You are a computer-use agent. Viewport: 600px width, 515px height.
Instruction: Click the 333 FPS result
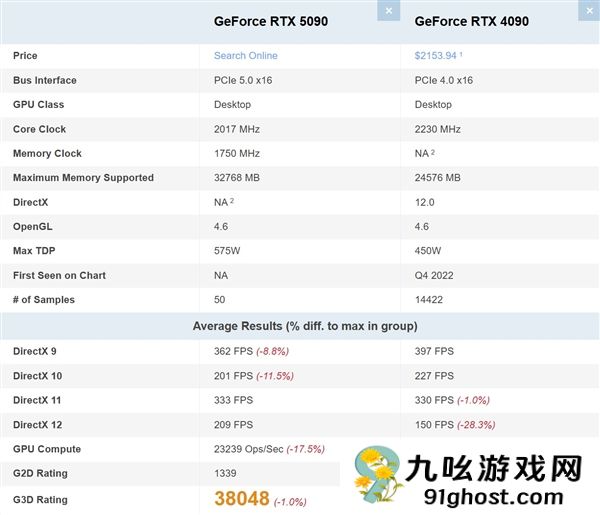pyautogui.click(x=233, y=400)
